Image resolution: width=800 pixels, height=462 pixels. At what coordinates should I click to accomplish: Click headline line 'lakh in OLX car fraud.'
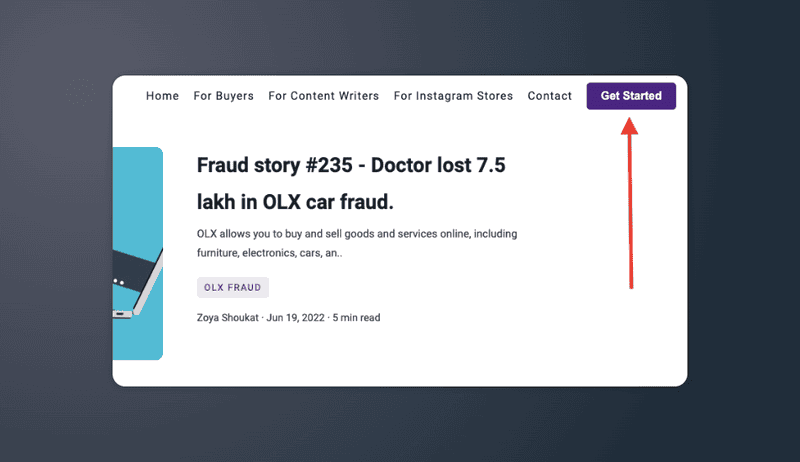coord(295,202)
